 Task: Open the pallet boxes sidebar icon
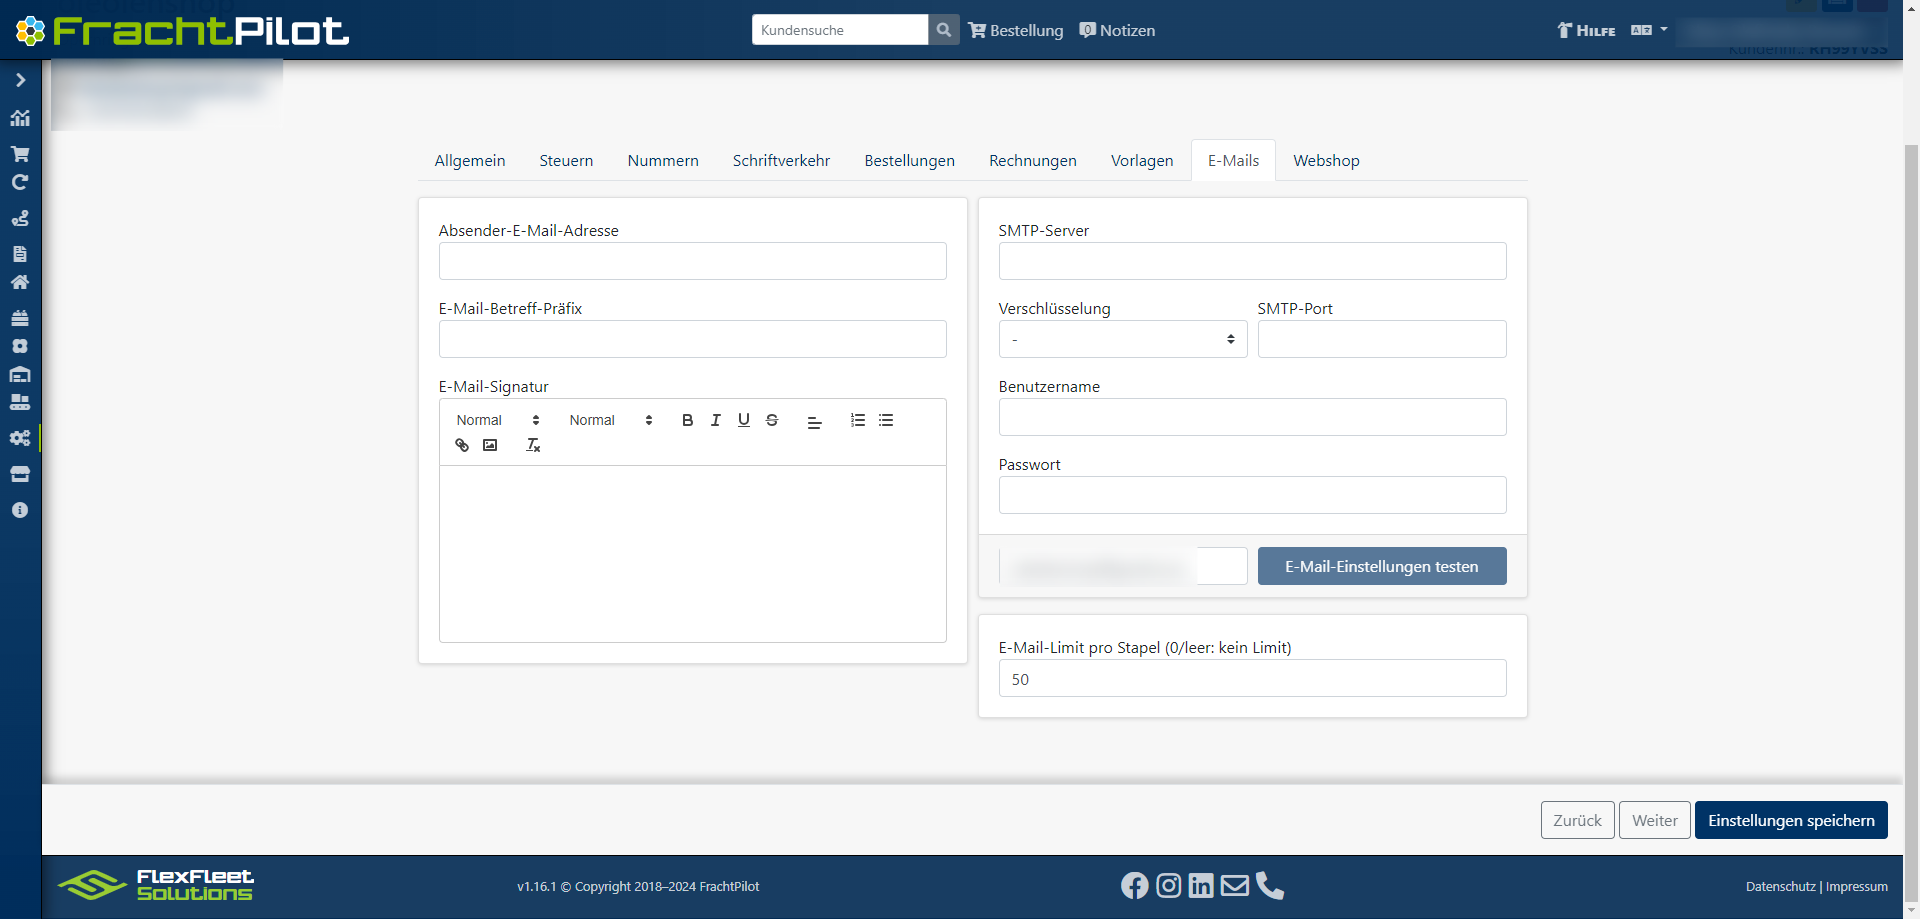(x=20, y=318)
